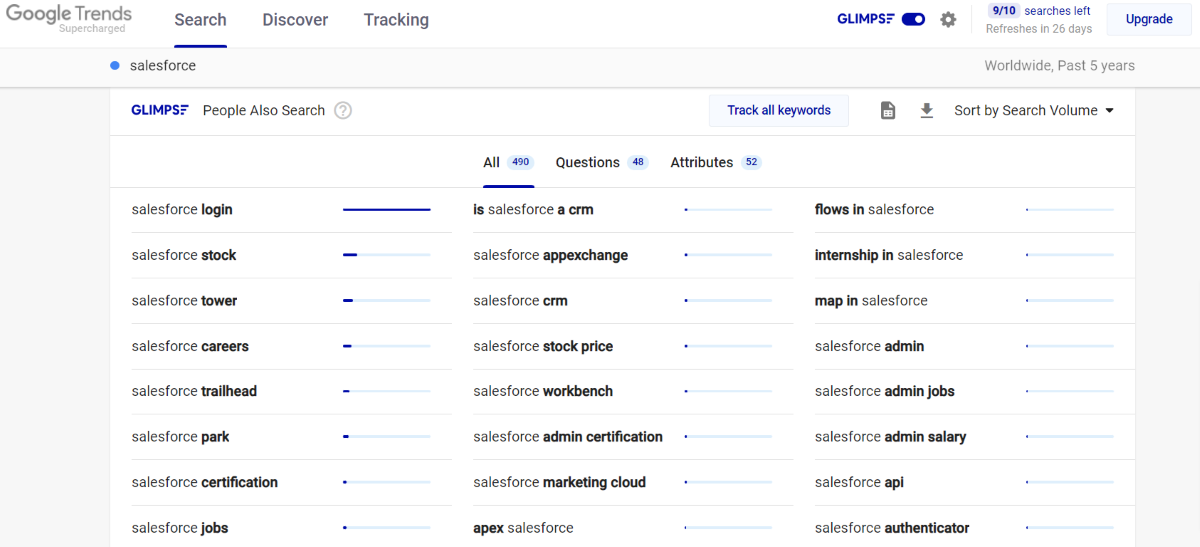Click the searches left counter
This screenshot has width=1200, height=547.
pos(1040,11)
